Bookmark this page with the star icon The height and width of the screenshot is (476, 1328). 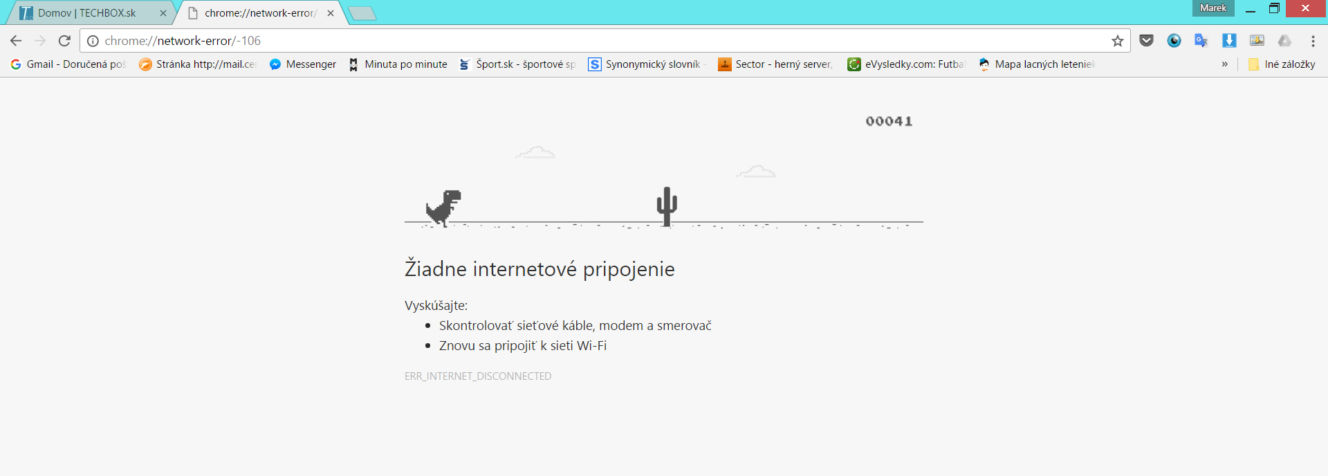(1117, 41)
